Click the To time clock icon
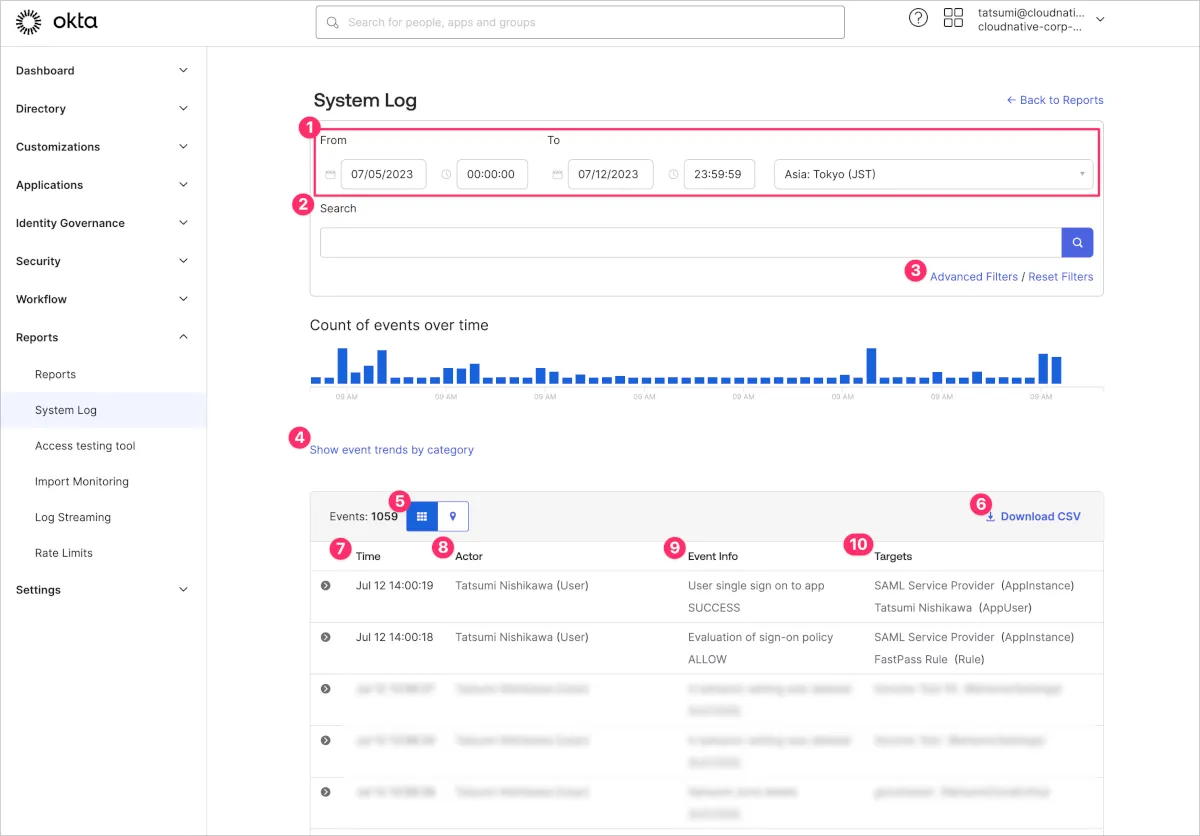Screen dimensions: 1200x836 [673, 174]
